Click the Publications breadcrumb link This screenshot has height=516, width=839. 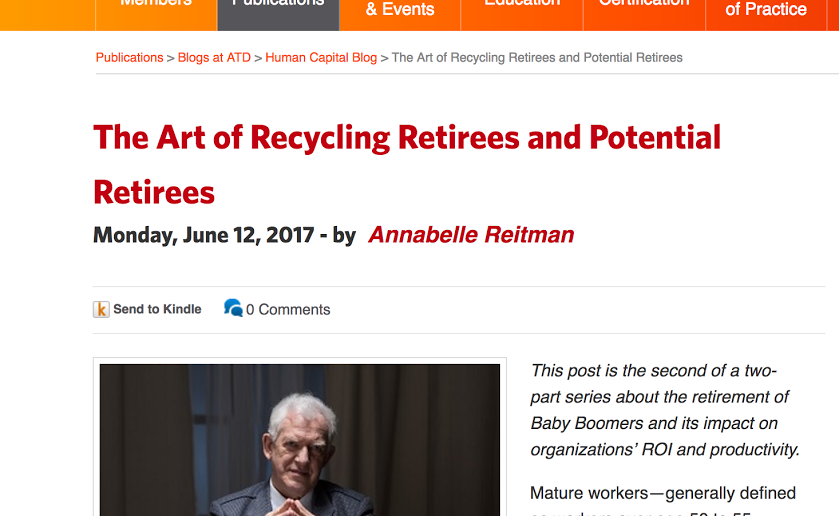[129, 58]
